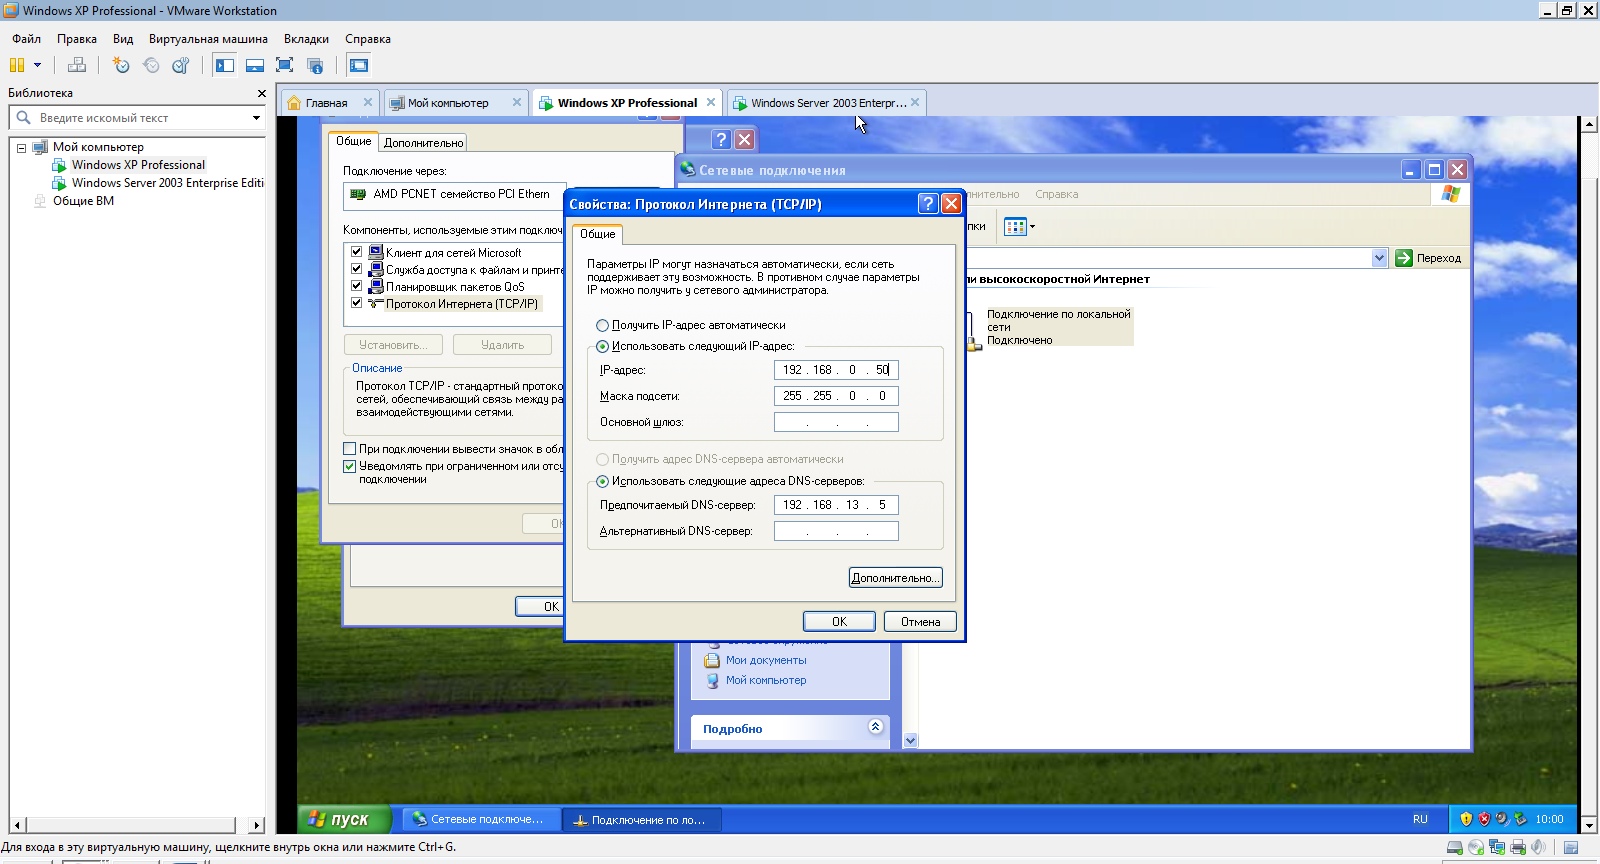This screenshot has width=1600, height=864.
Task: Toggle 'Протокол Интернета (TCP/IP)' checkbox
Action: pyautogui.click(x=356, y=303)
